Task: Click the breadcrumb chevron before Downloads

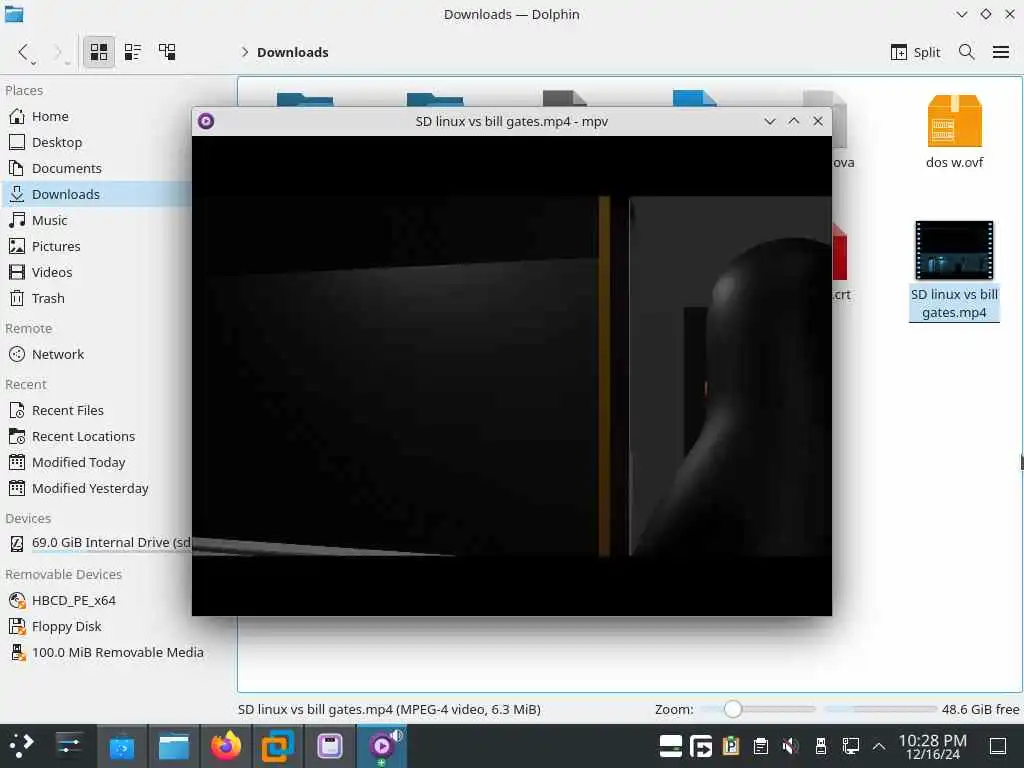Action: tap(245, 52)
